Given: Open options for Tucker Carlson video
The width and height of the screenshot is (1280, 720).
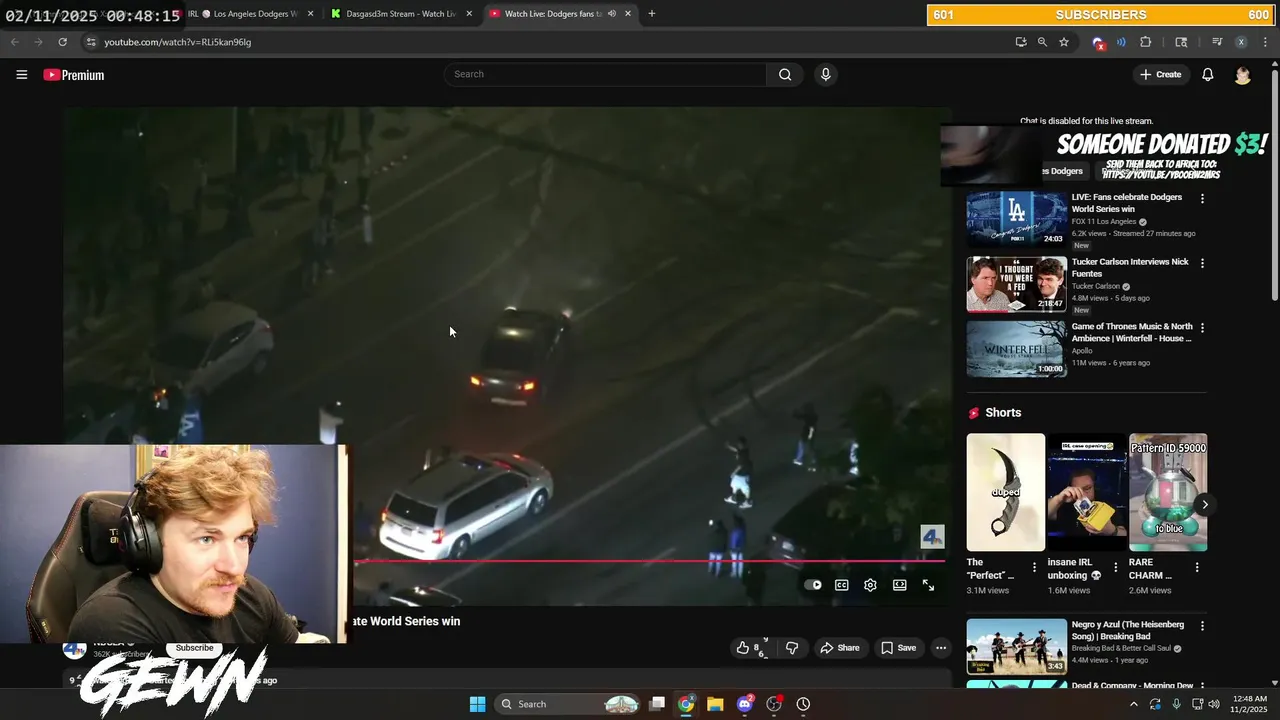Looking at the screenshot, I should pyautogui.click(x=1202, y=263).
